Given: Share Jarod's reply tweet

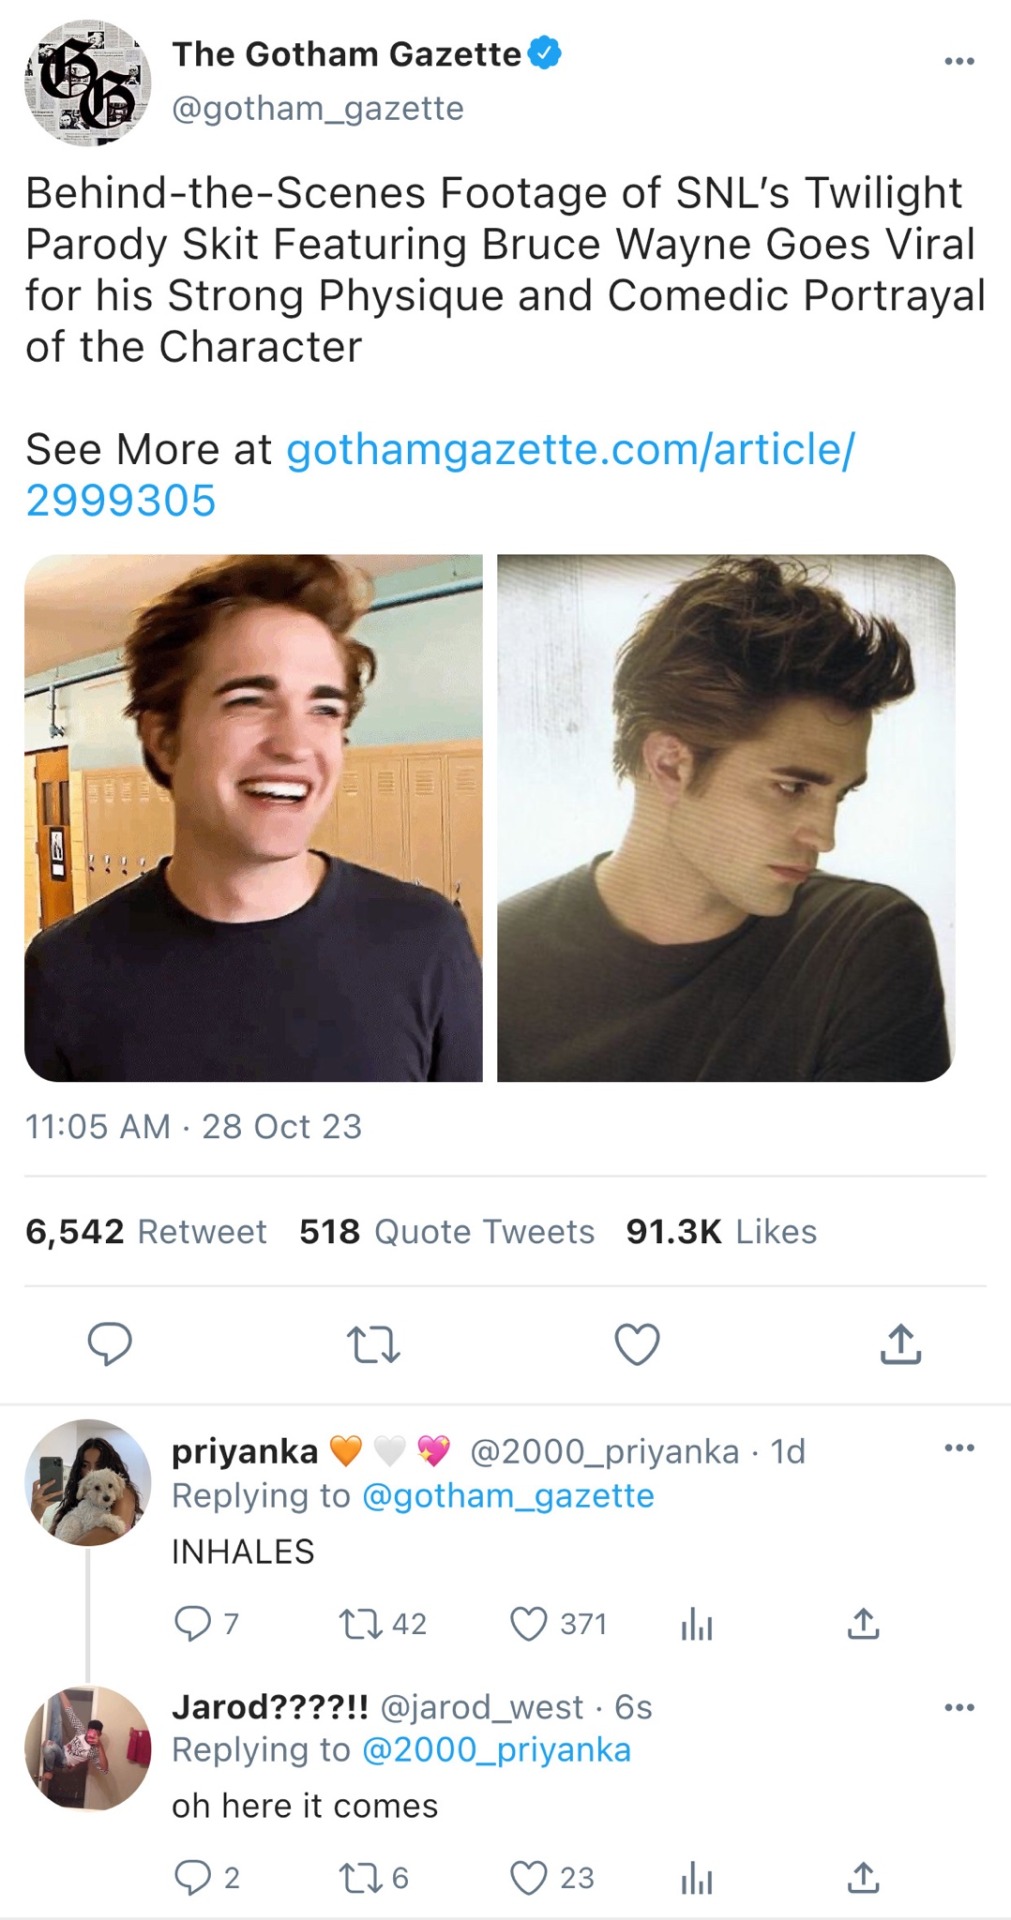Looking at the screenshot, I should (x=863, y=1878).
